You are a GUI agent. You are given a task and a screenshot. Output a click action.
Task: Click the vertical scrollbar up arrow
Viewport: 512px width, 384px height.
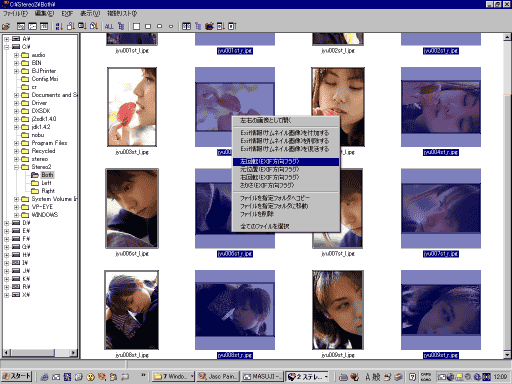coord(507,37)
